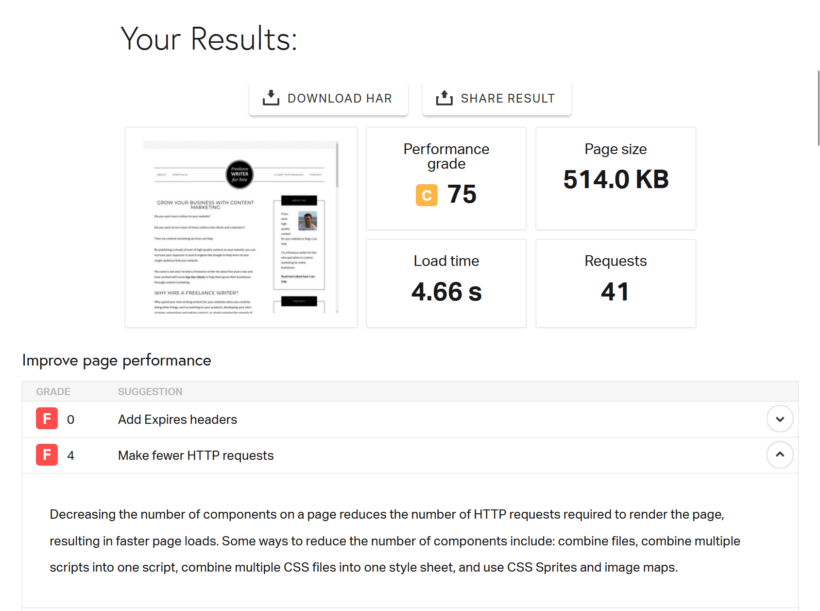
Task: Select the Performance grade metric card
Action: coord(446,178)
